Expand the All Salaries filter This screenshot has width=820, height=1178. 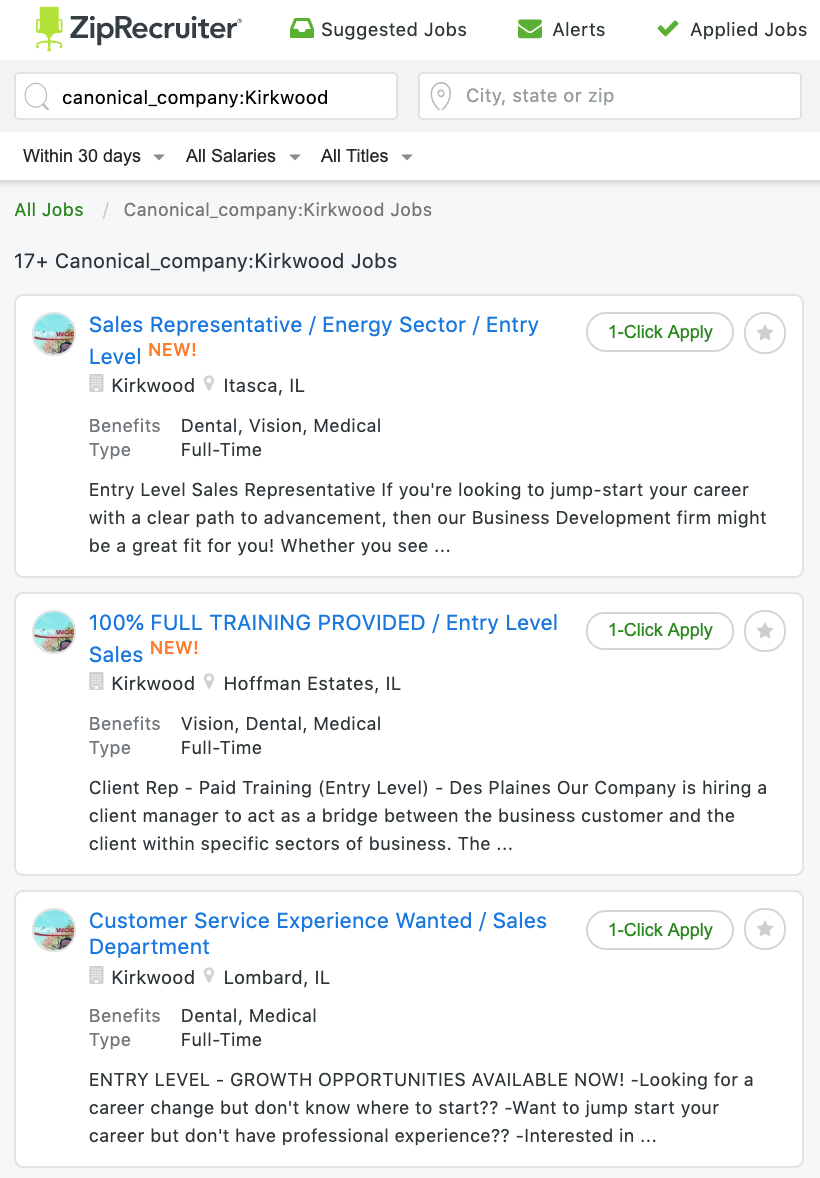[x=243, y=156]
